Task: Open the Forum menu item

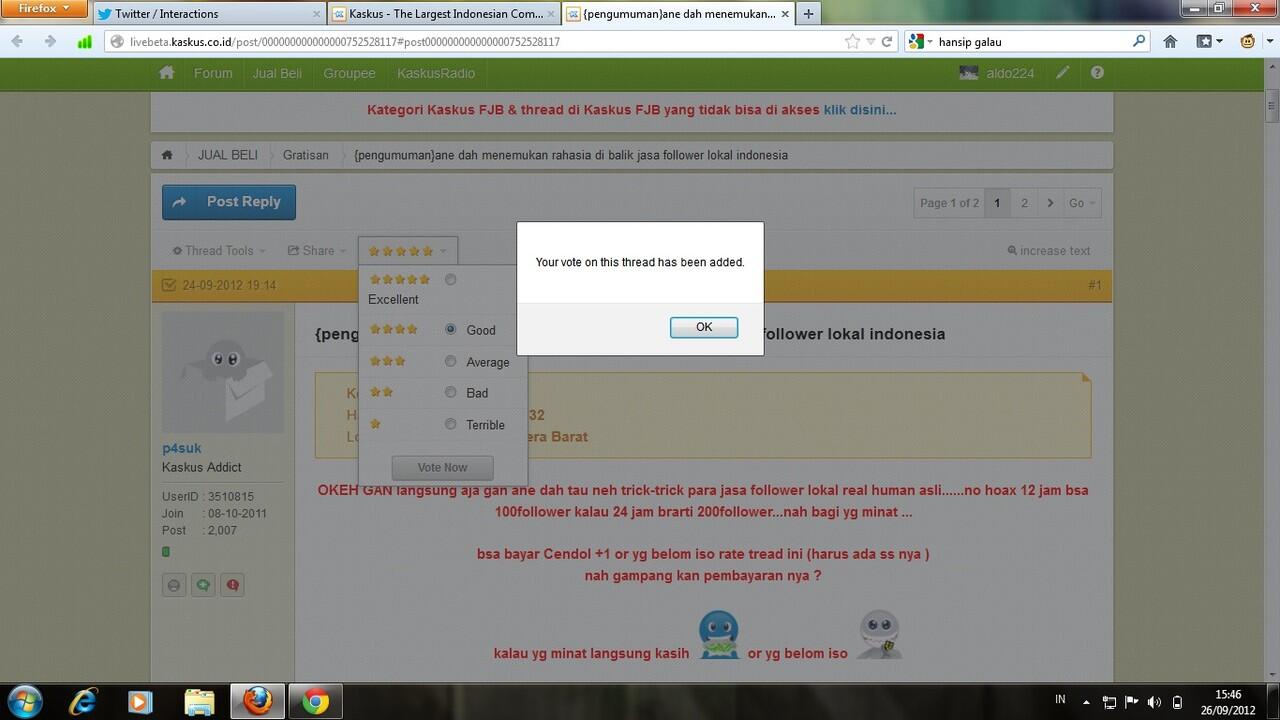Action: (213, 73)
